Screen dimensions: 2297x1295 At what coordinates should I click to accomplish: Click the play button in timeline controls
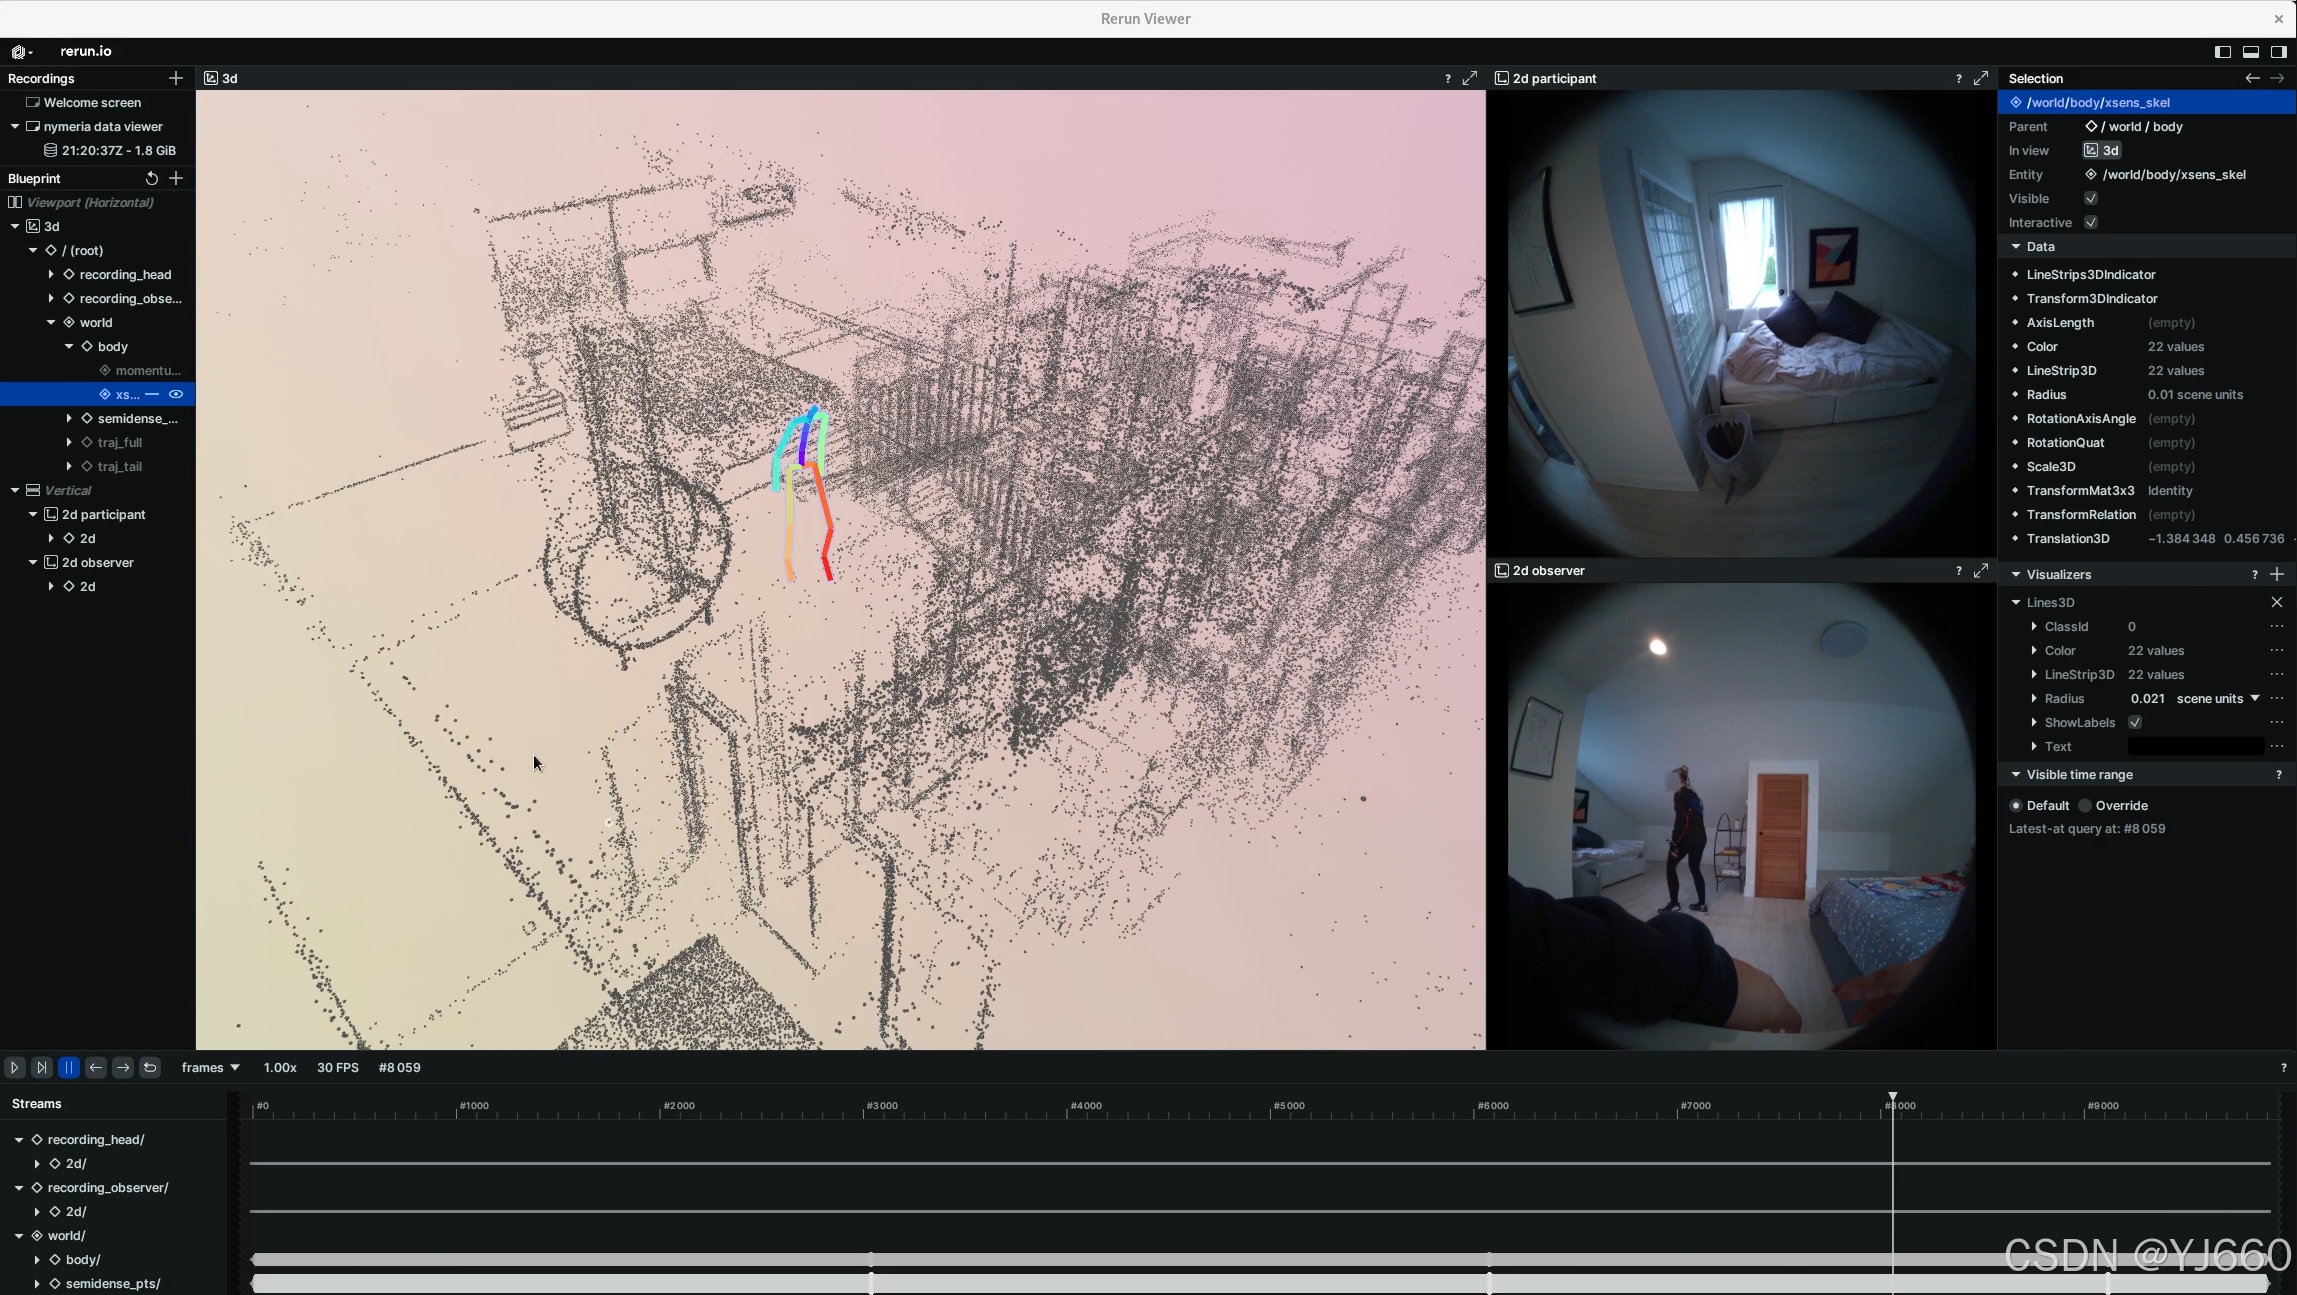[15, 1067]
